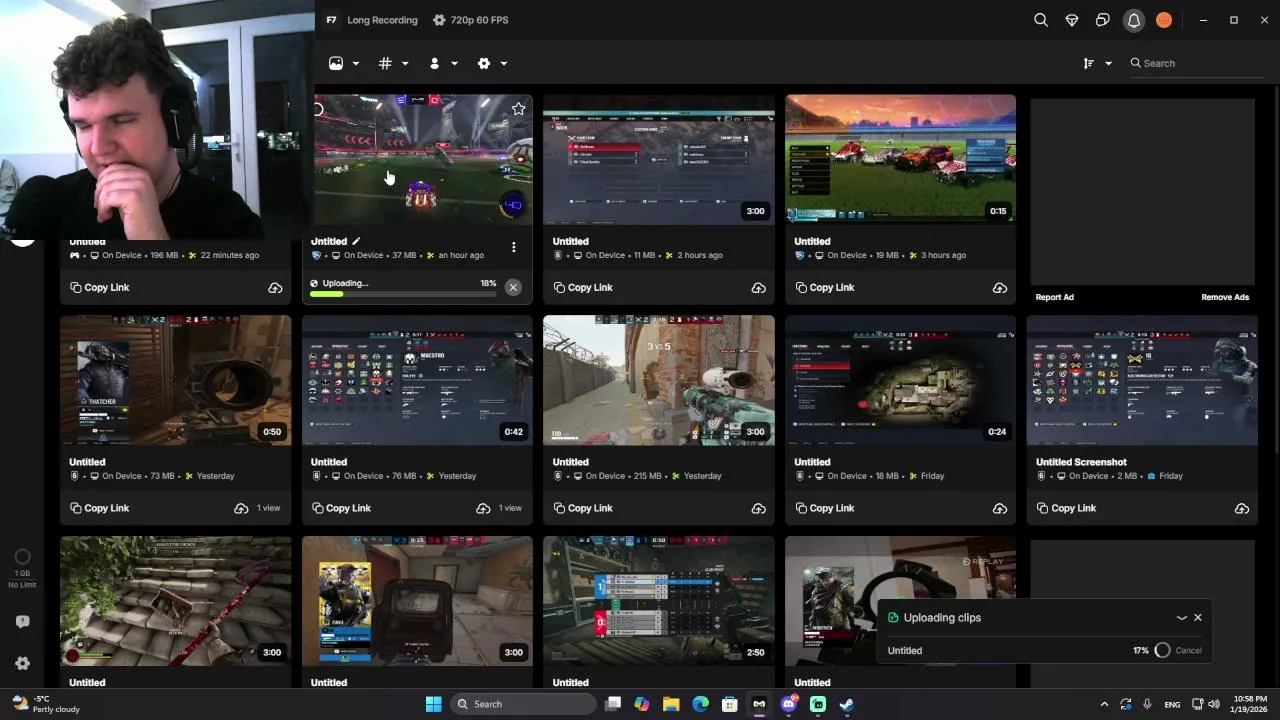Open the 1 GB storage usage indicator

click(22, 566)
